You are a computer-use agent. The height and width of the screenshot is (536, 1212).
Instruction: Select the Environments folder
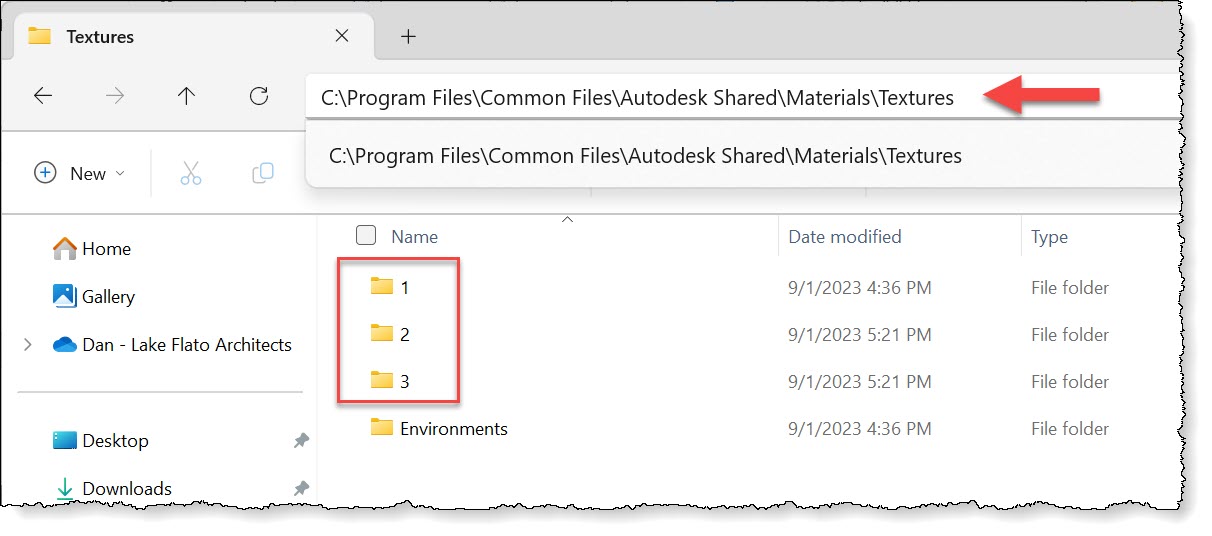point(452,429)
